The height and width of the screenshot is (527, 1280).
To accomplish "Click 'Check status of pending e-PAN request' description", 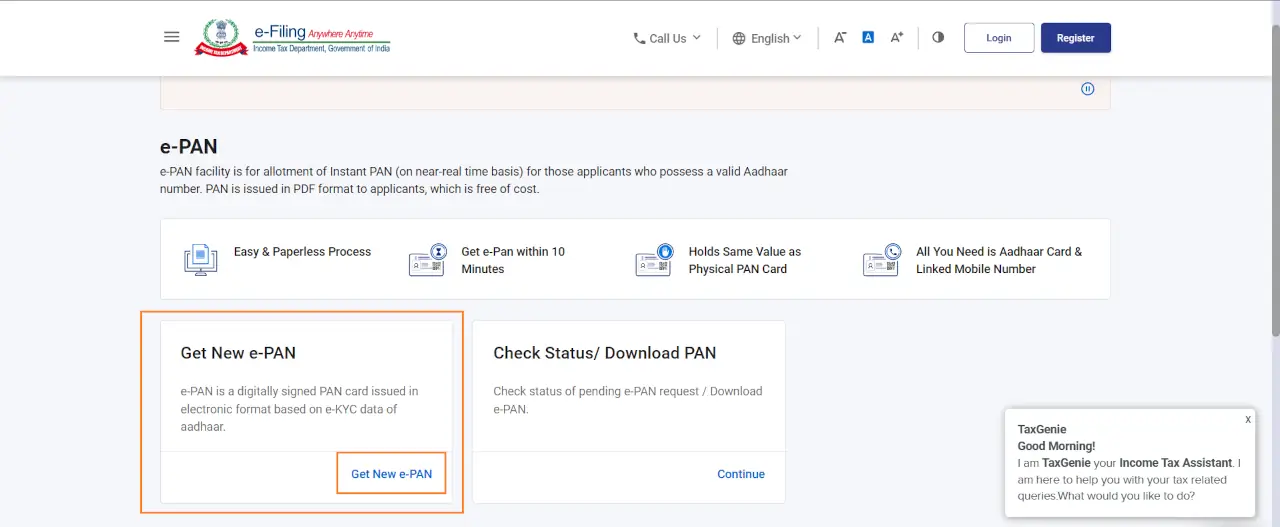I will coord(628,400).
